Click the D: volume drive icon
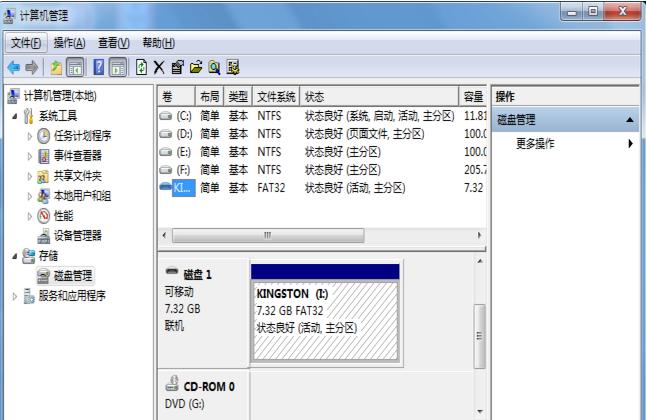Viewport: 646px width, 420px height. (166, 134)
